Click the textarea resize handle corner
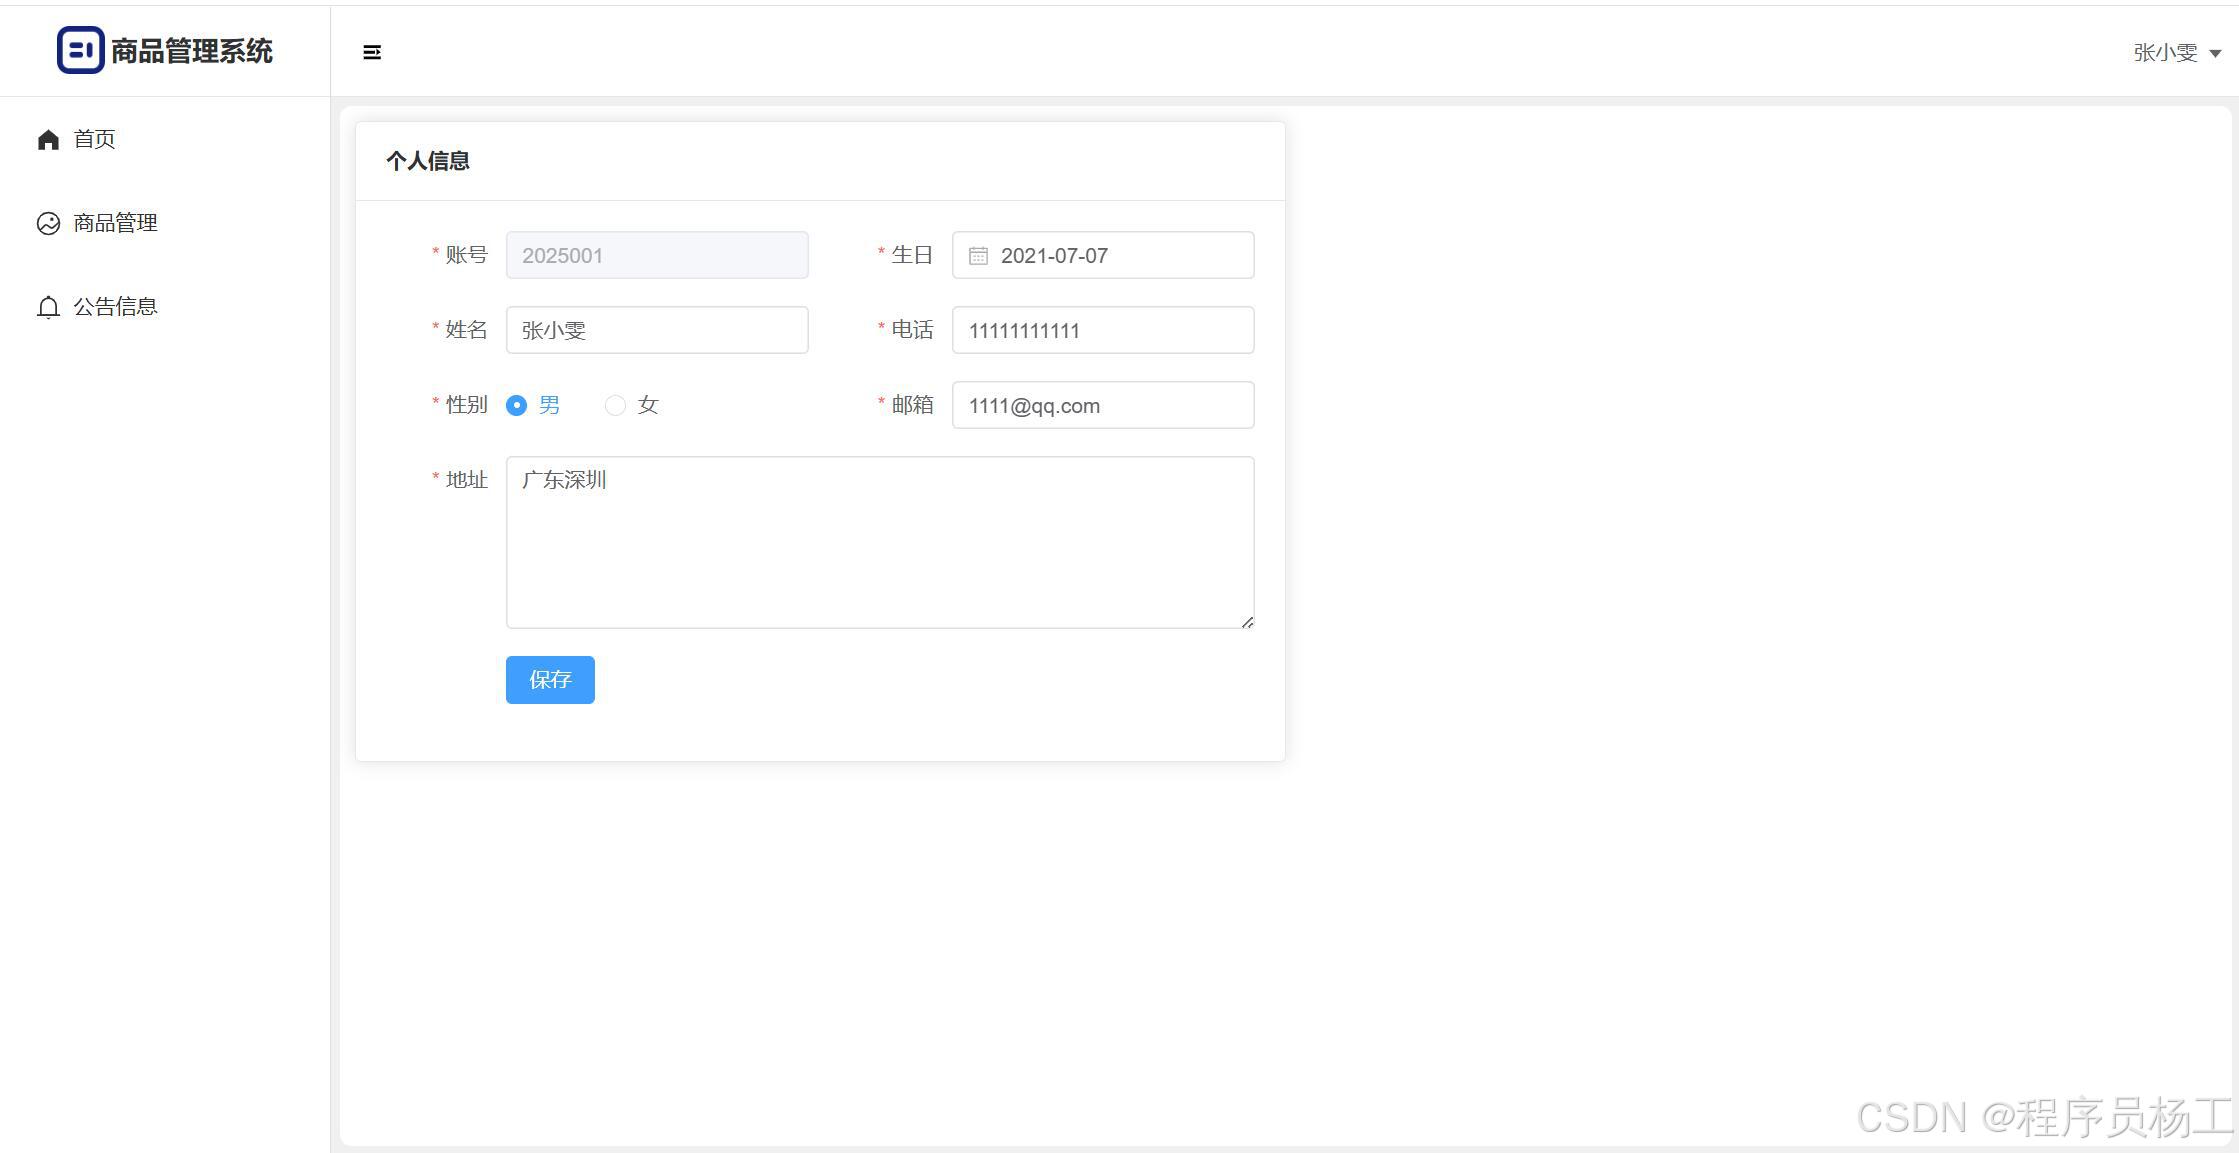 [1247, 622]
